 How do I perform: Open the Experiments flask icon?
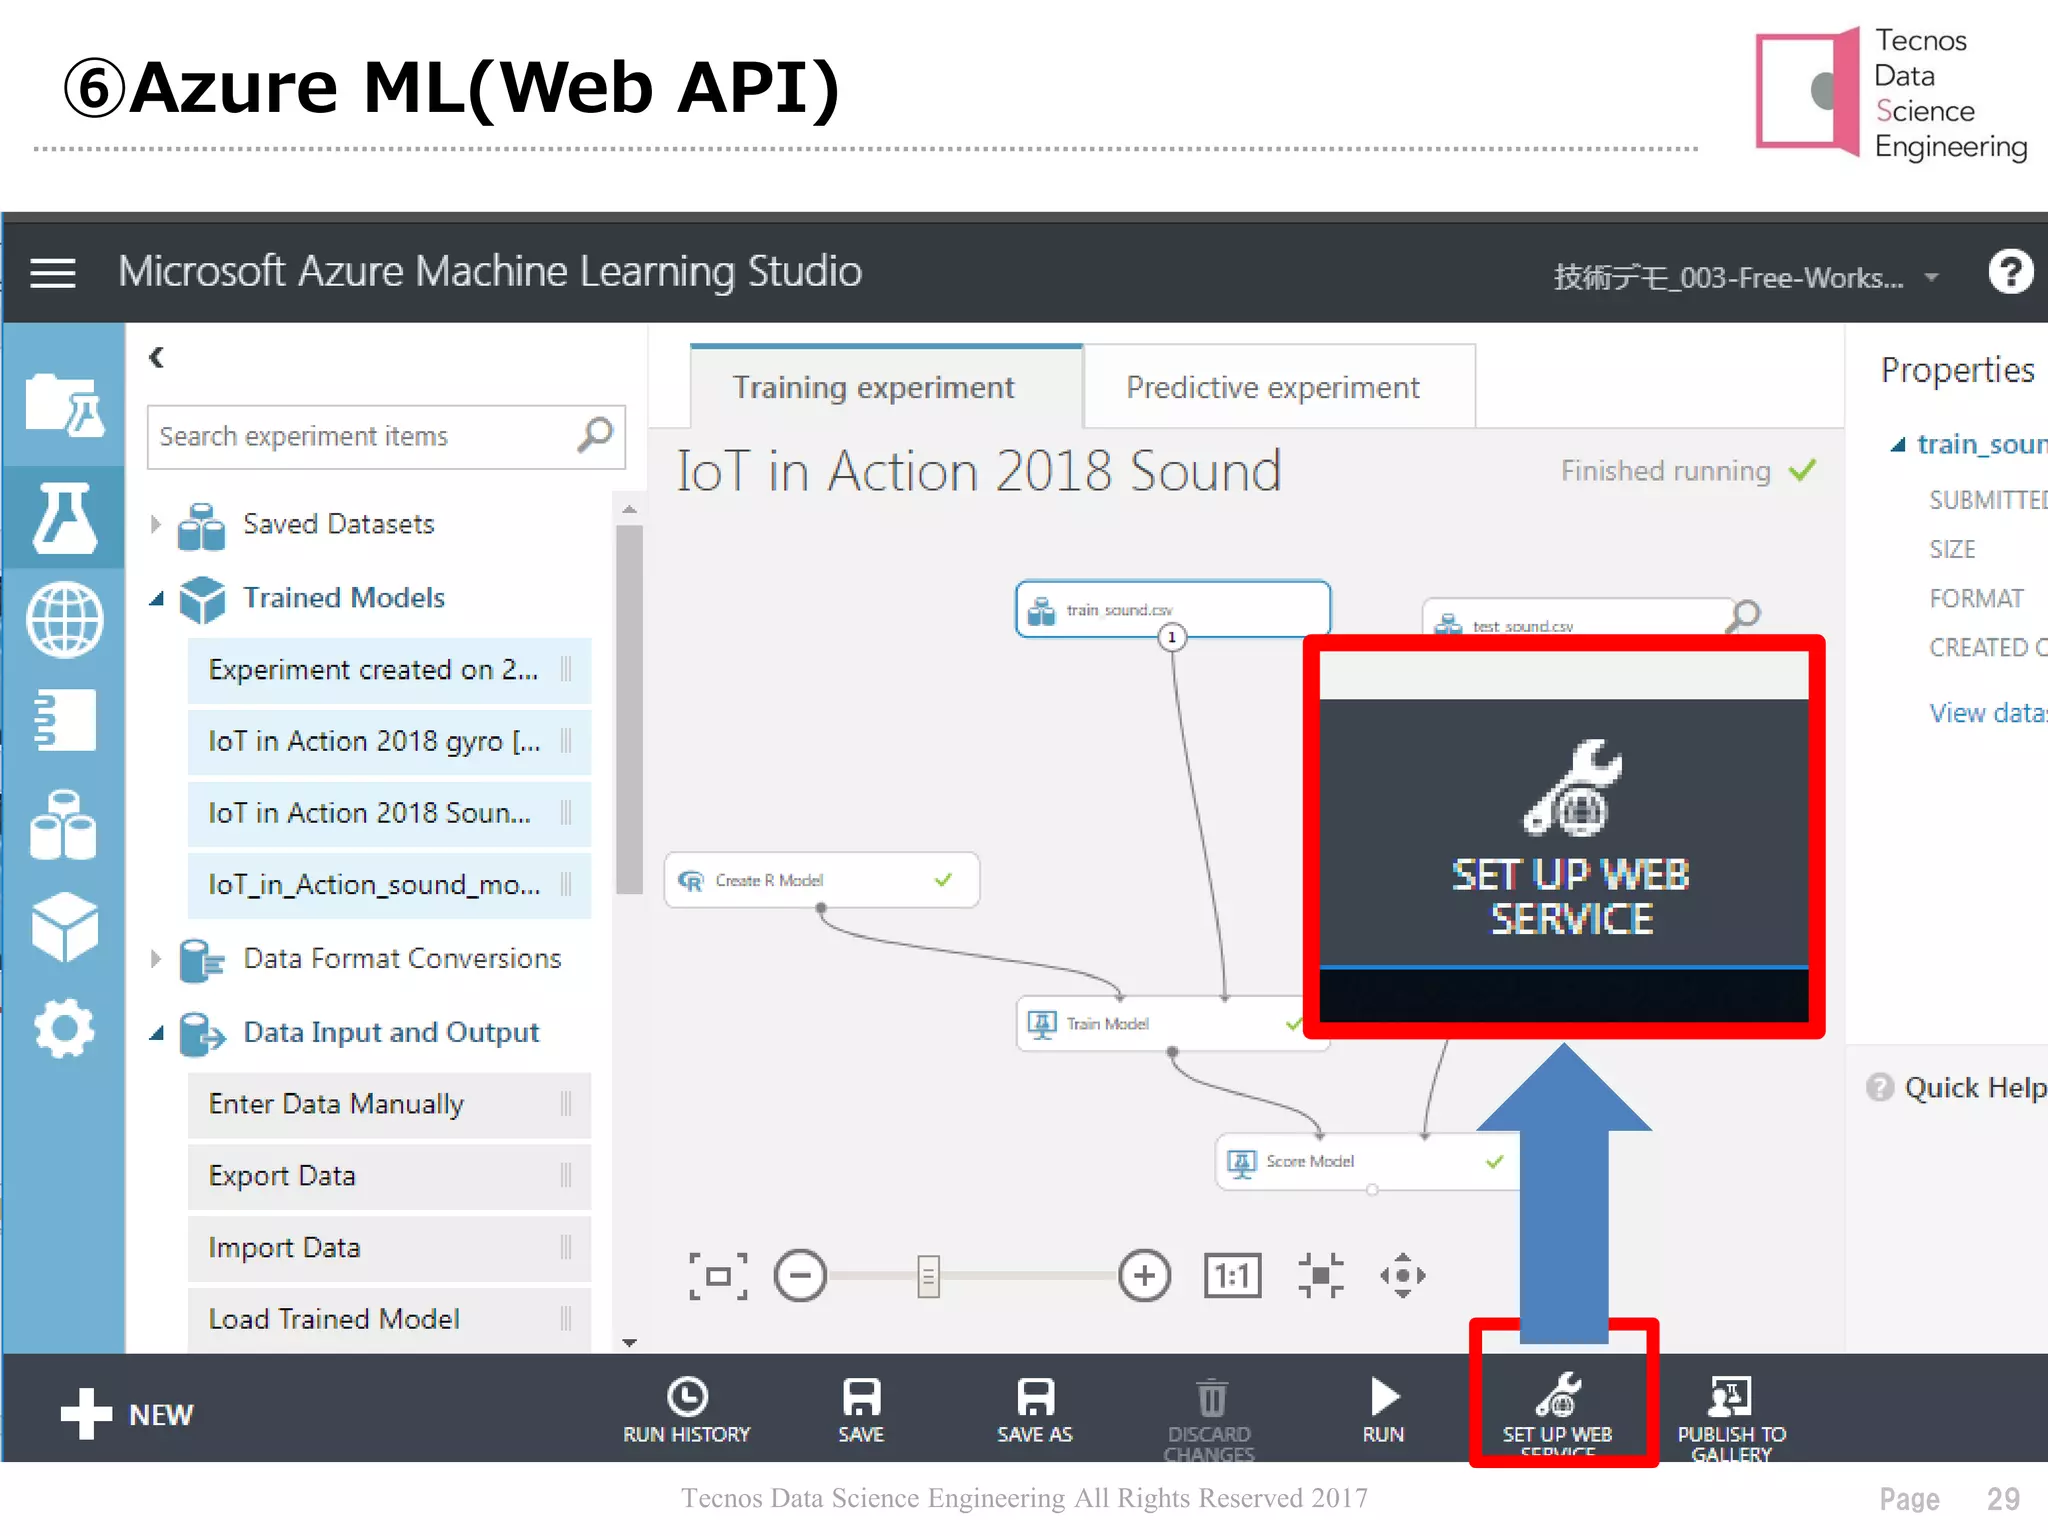click(x=65, y=517)
